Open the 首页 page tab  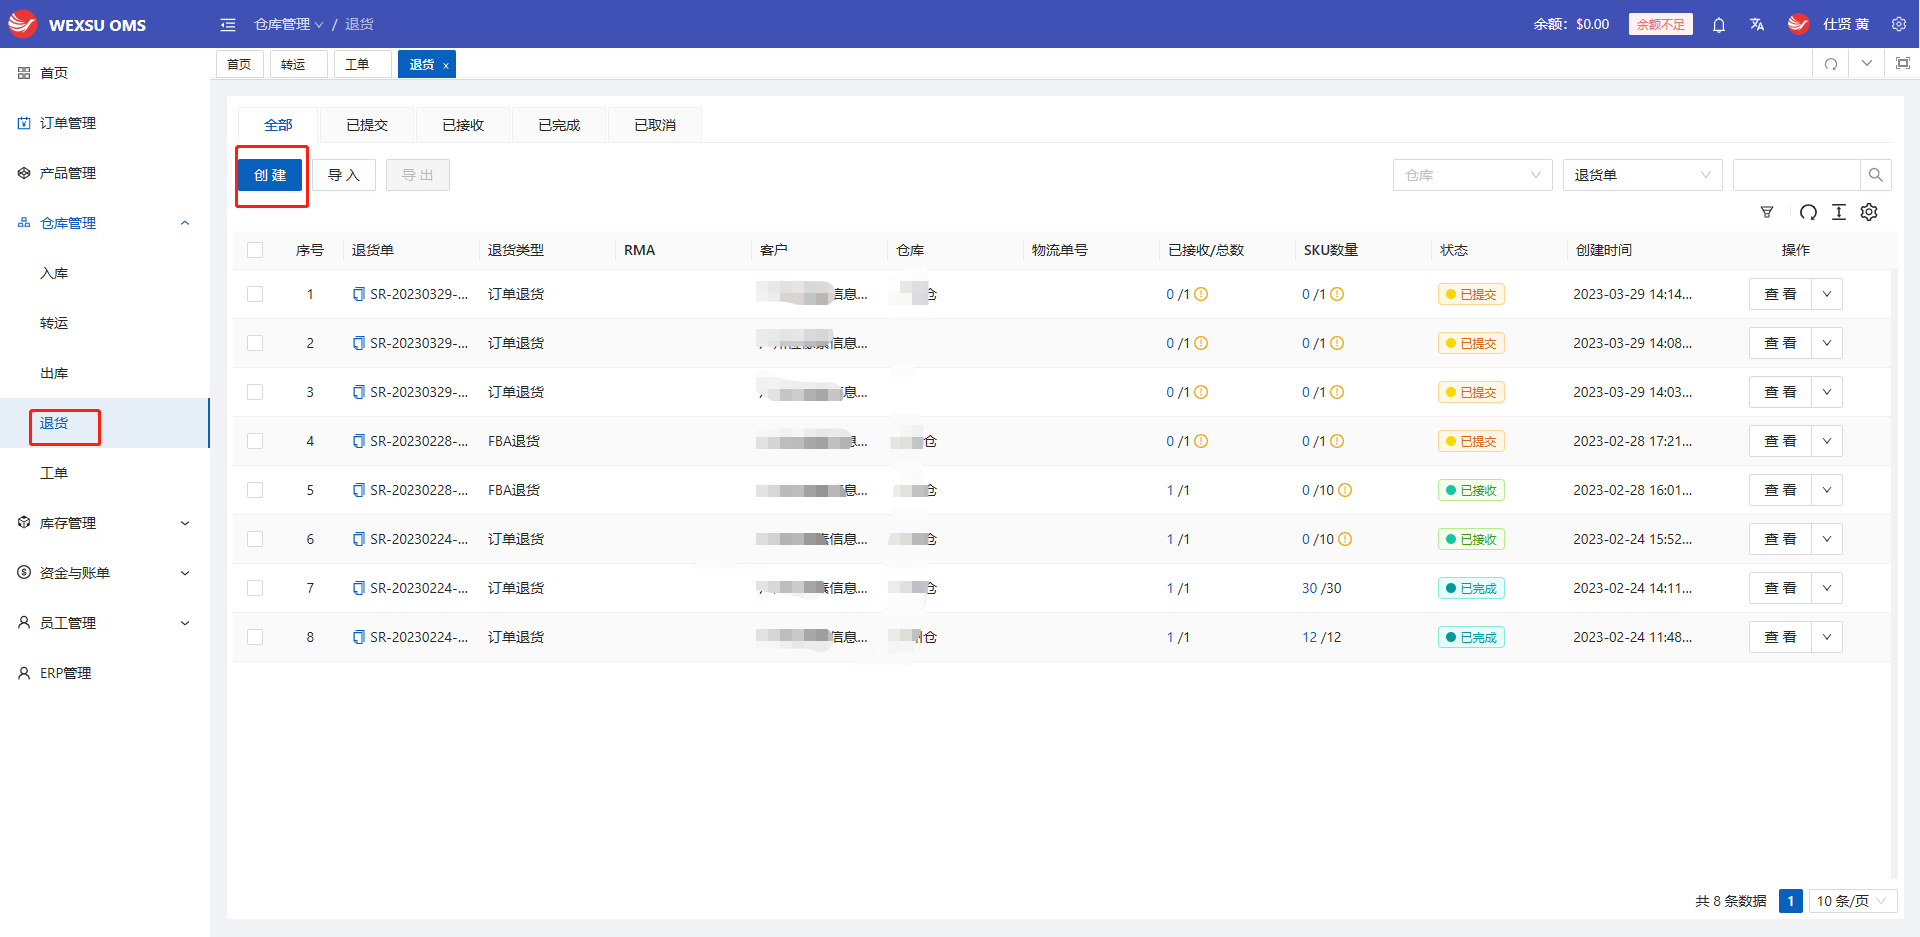pyautogui.click(x=239, y=64)
